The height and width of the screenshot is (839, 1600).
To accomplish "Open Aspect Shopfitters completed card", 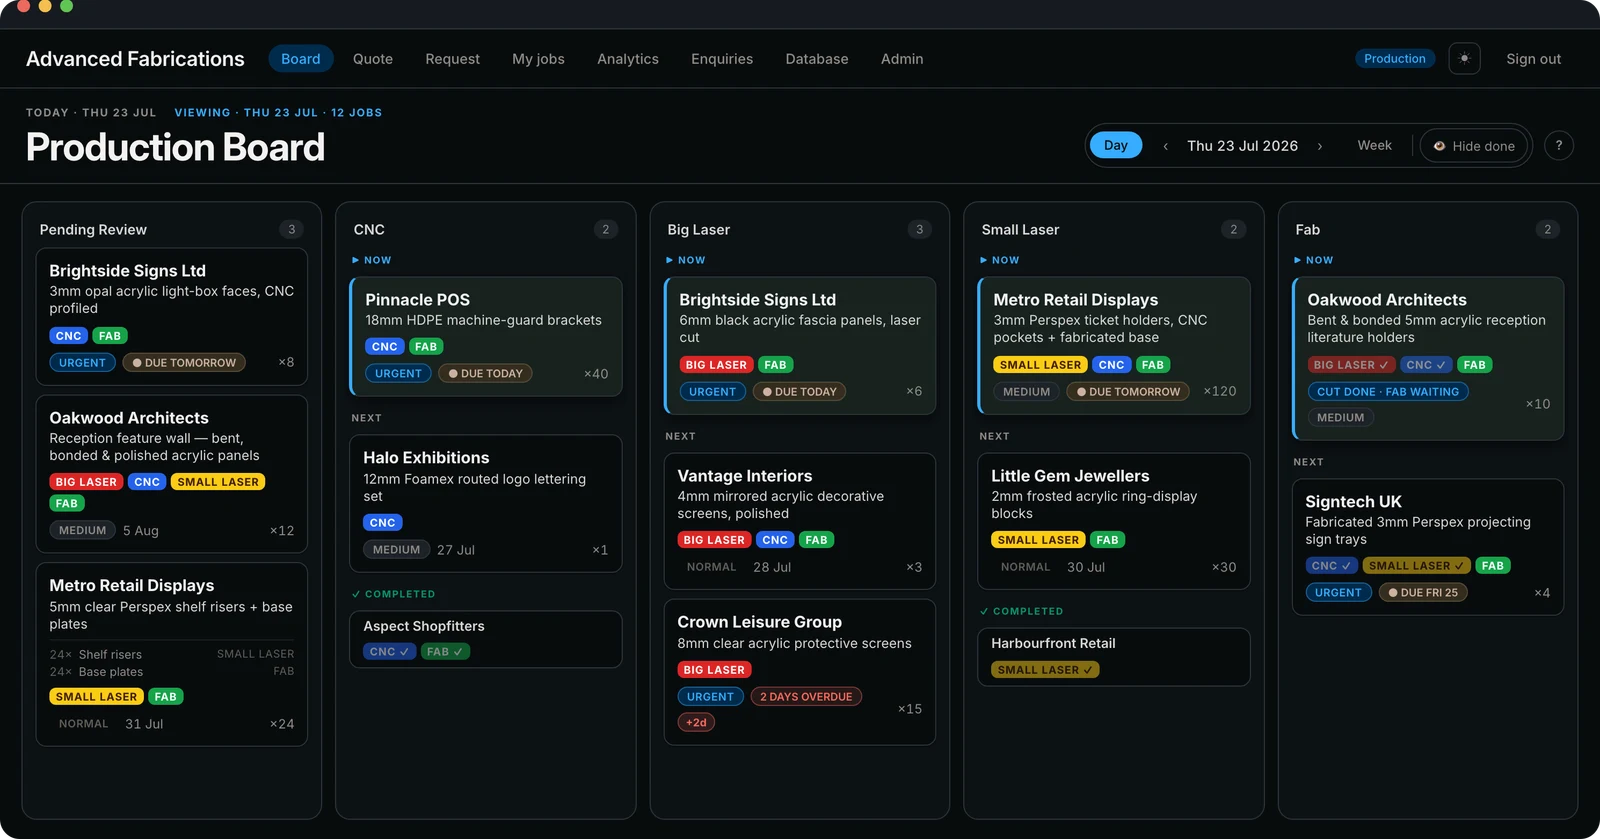I will (486, 639).
